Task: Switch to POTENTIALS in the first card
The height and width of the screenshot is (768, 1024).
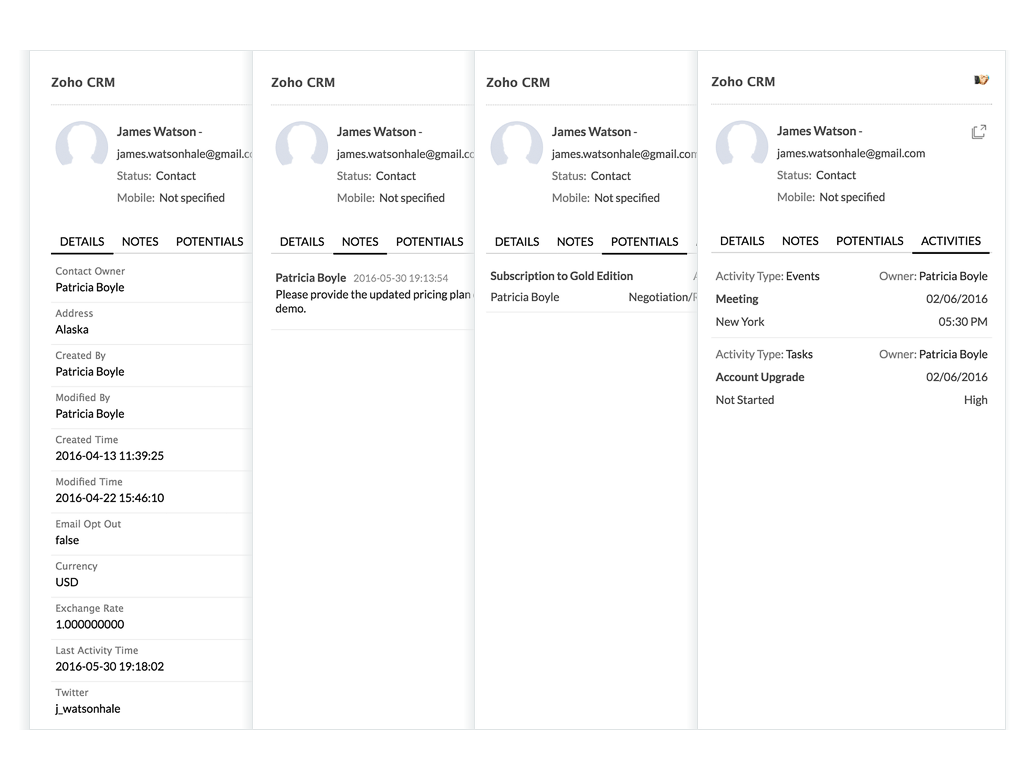Action: click(209, 241)
